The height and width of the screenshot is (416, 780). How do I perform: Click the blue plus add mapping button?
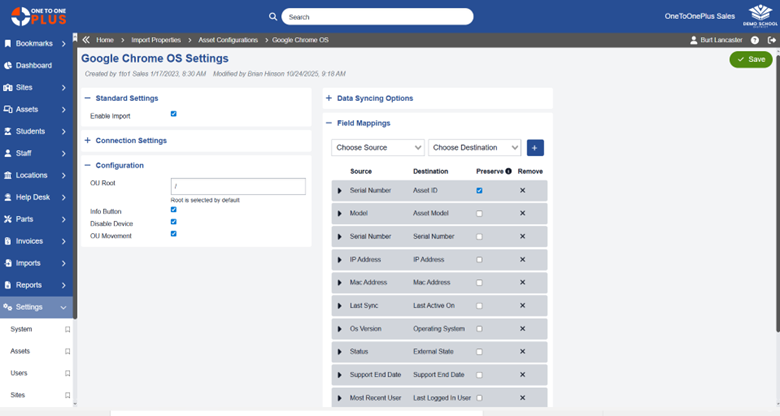[535, 148]
